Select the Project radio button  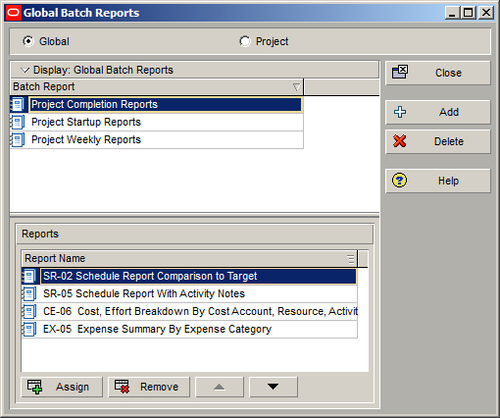coord(245,41)
